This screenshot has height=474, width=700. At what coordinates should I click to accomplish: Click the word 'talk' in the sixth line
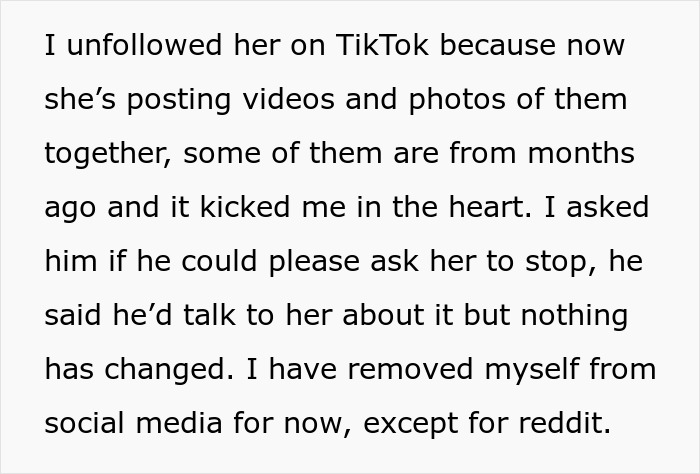[x=209, y=316]
